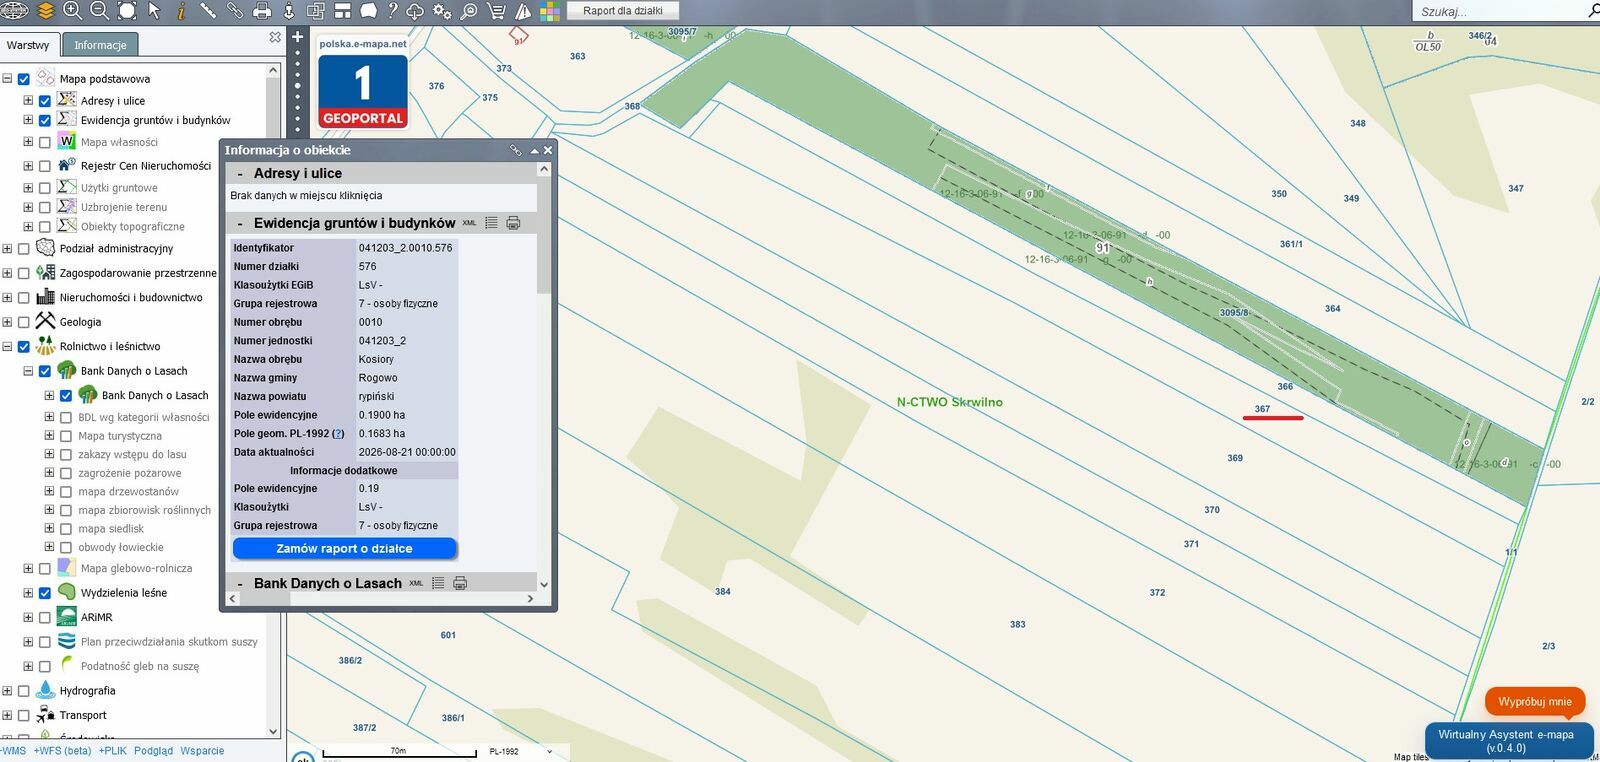Collapse the Adresy i ulice info section

coord(240,173)
